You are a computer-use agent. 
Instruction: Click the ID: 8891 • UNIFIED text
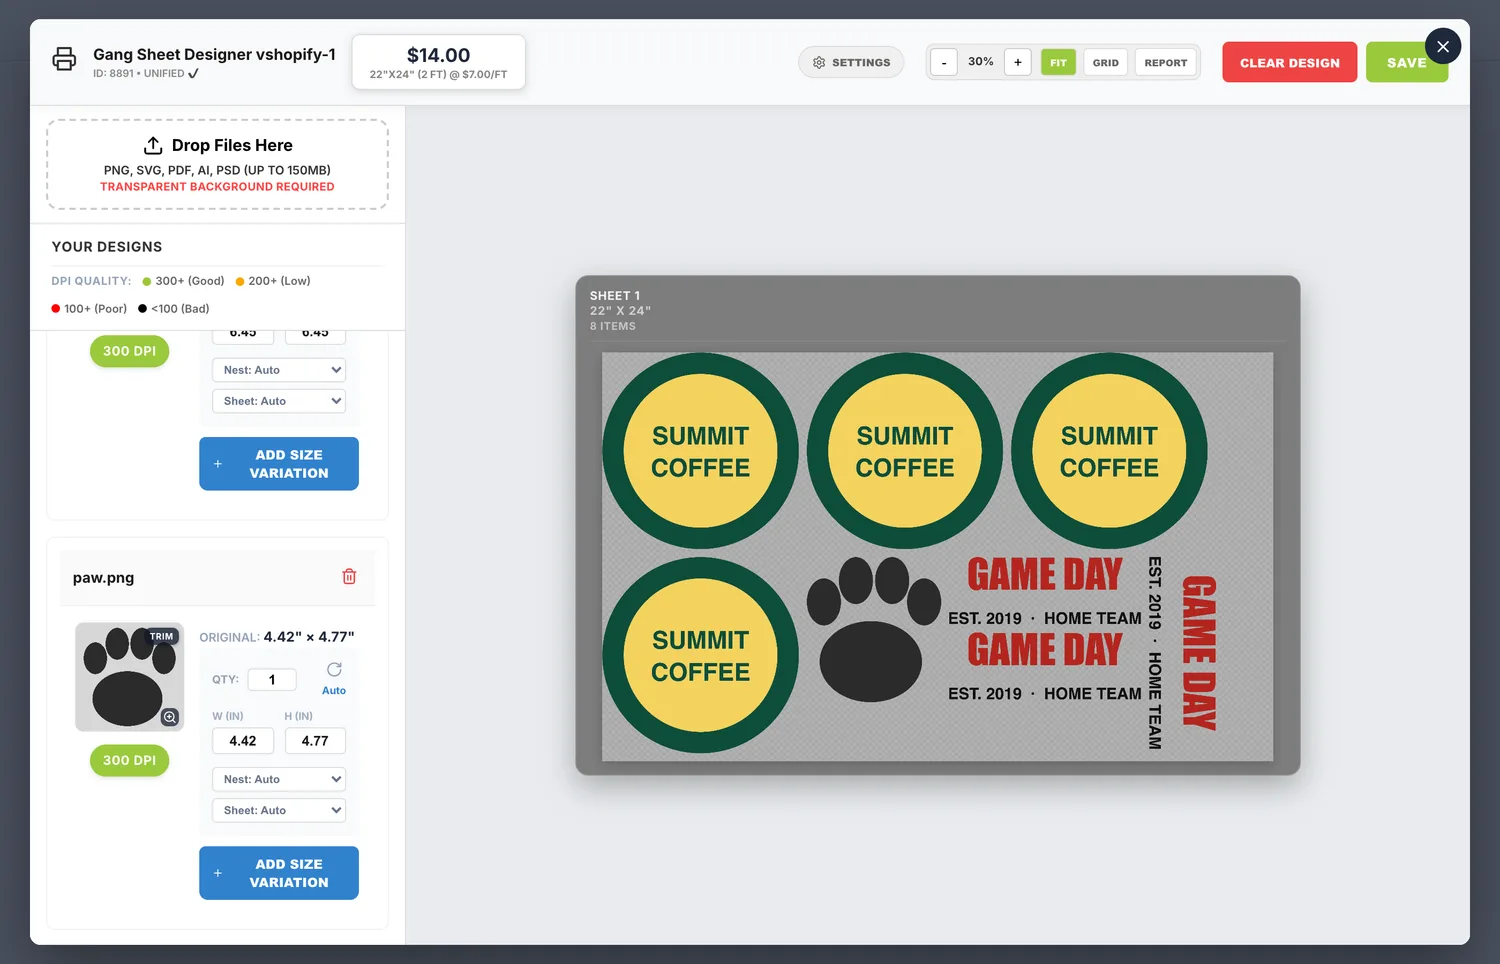[146, 73]
